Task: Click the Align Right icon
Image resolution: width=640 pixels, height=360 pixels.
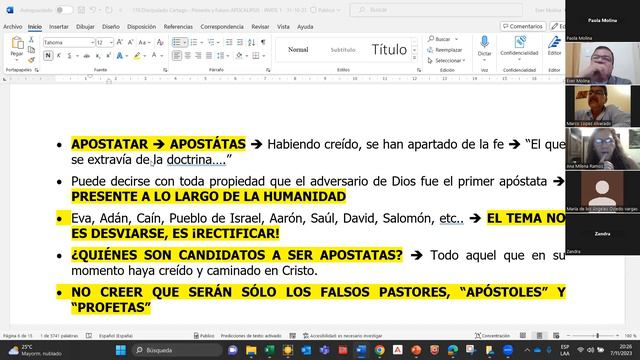Action: click(x=198, y=56)
